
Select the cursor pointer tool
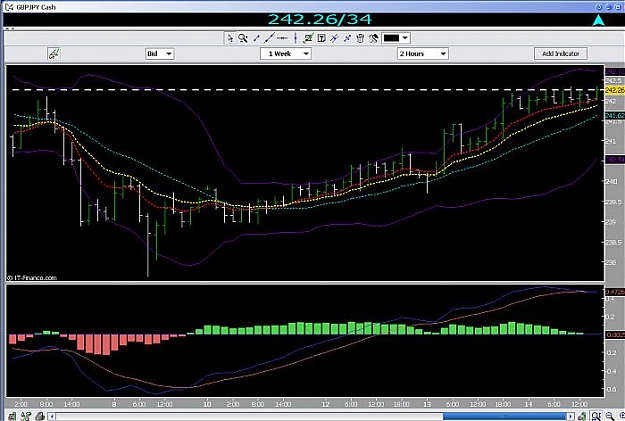tap(230, 38)
